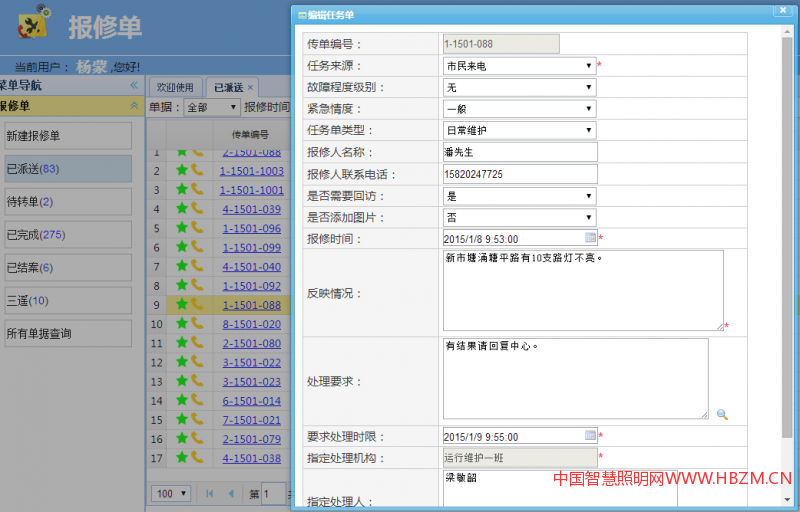Click the 报修人名称 input field
Image resolution: width=800 pixels, height=512 pixels.
point(520,152)
